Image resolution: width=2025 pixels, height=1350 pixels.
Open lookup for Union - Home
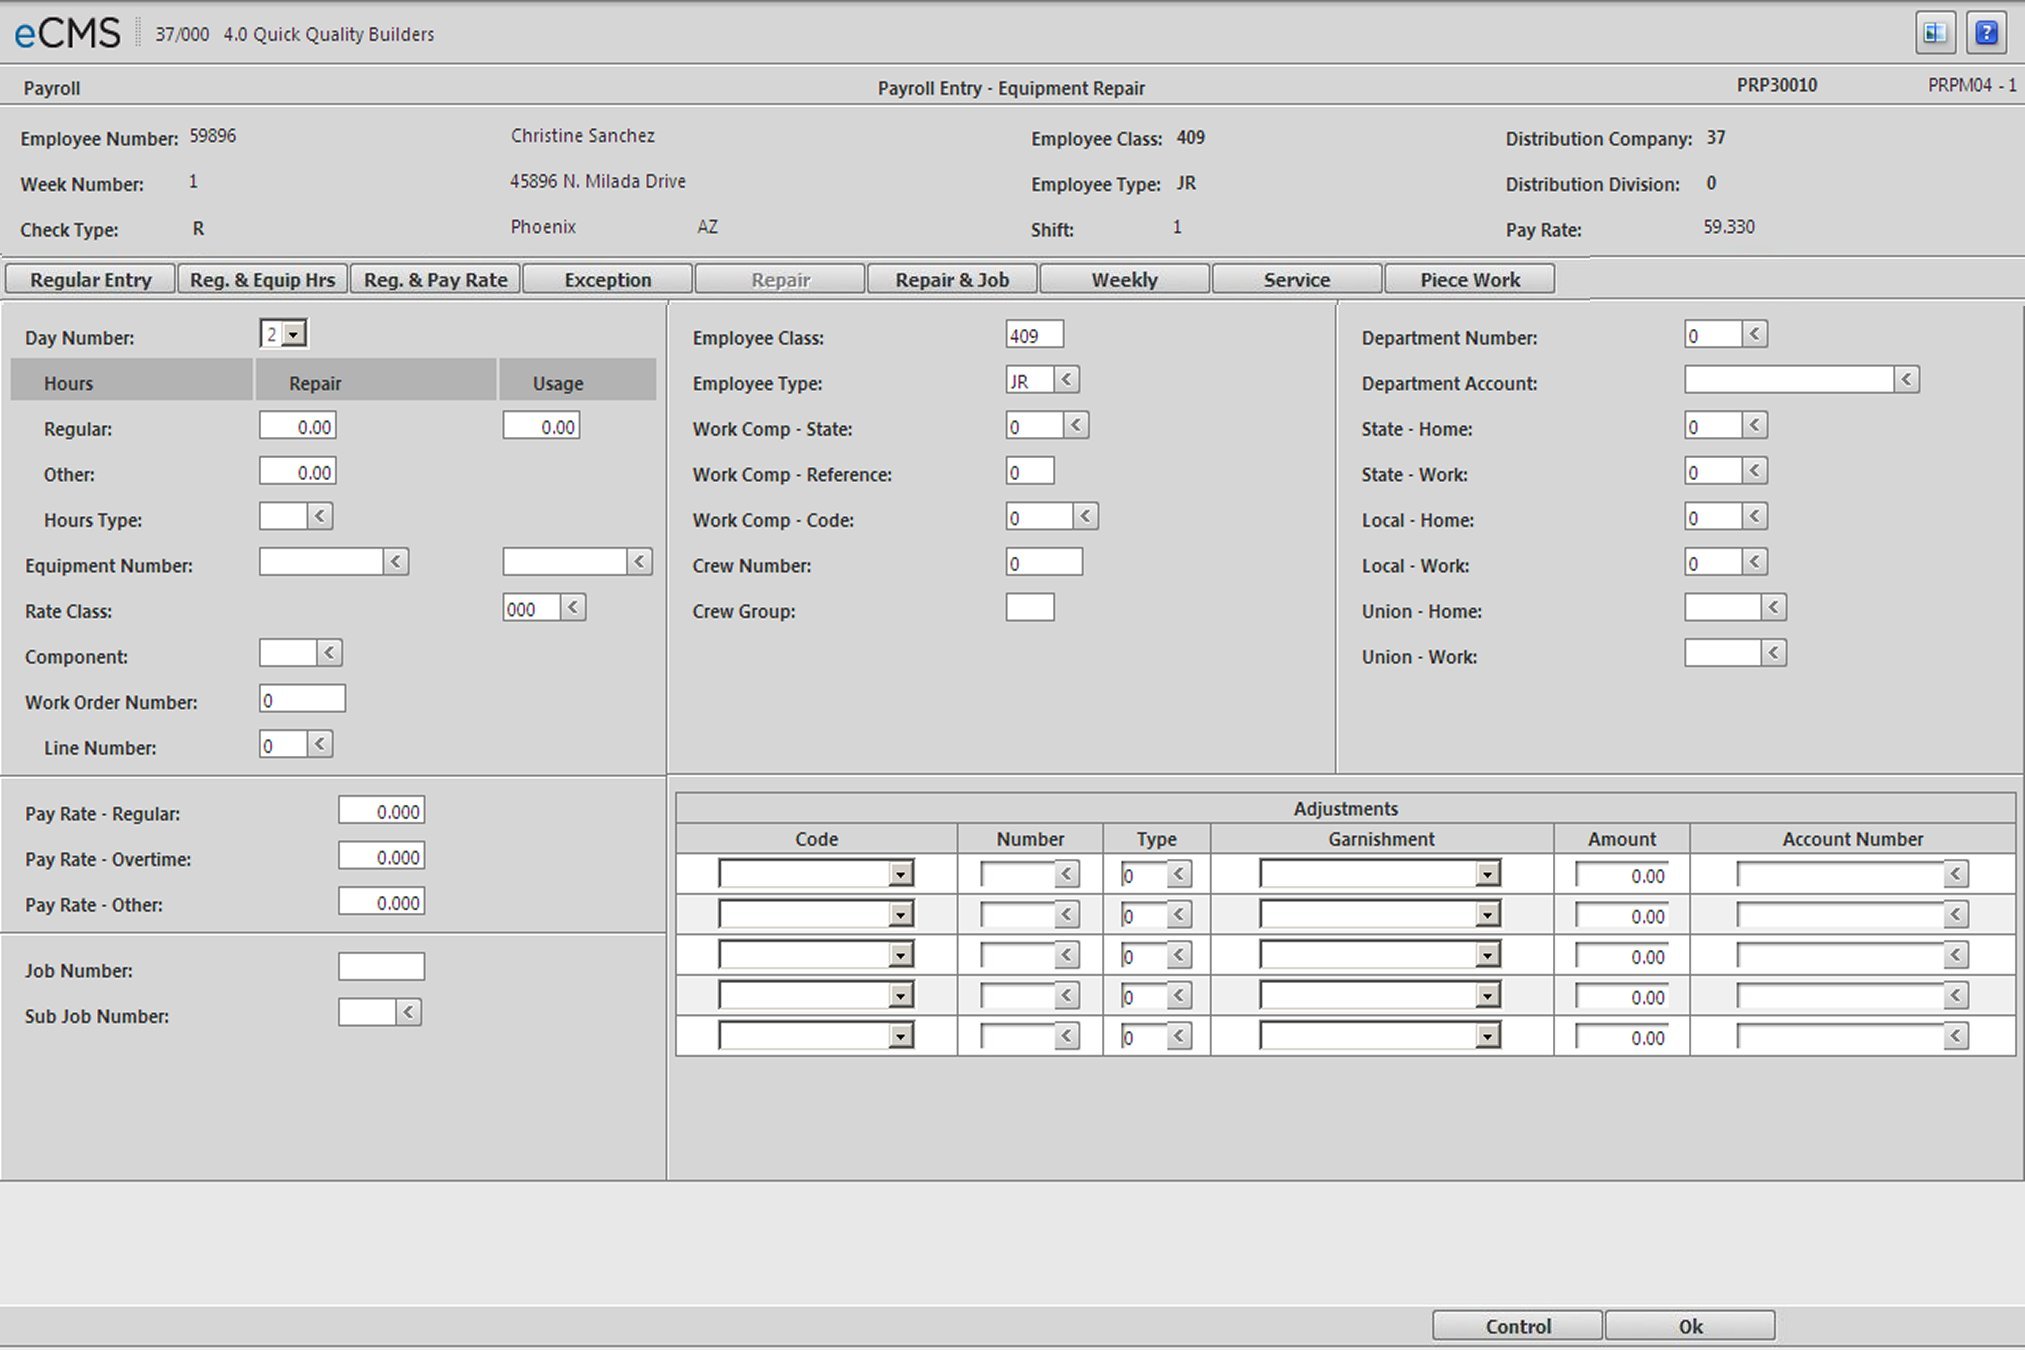[x=1774, y=608]
